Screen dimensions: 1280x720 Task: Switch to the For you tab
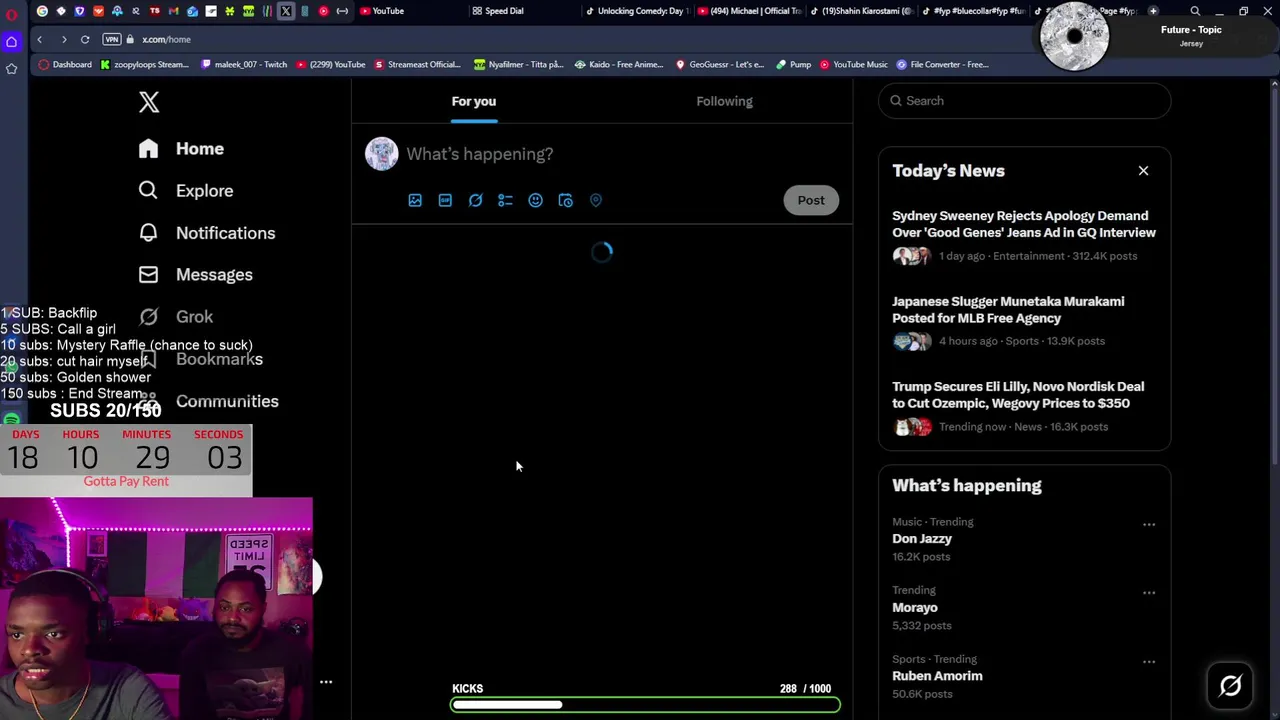point(474,101)
